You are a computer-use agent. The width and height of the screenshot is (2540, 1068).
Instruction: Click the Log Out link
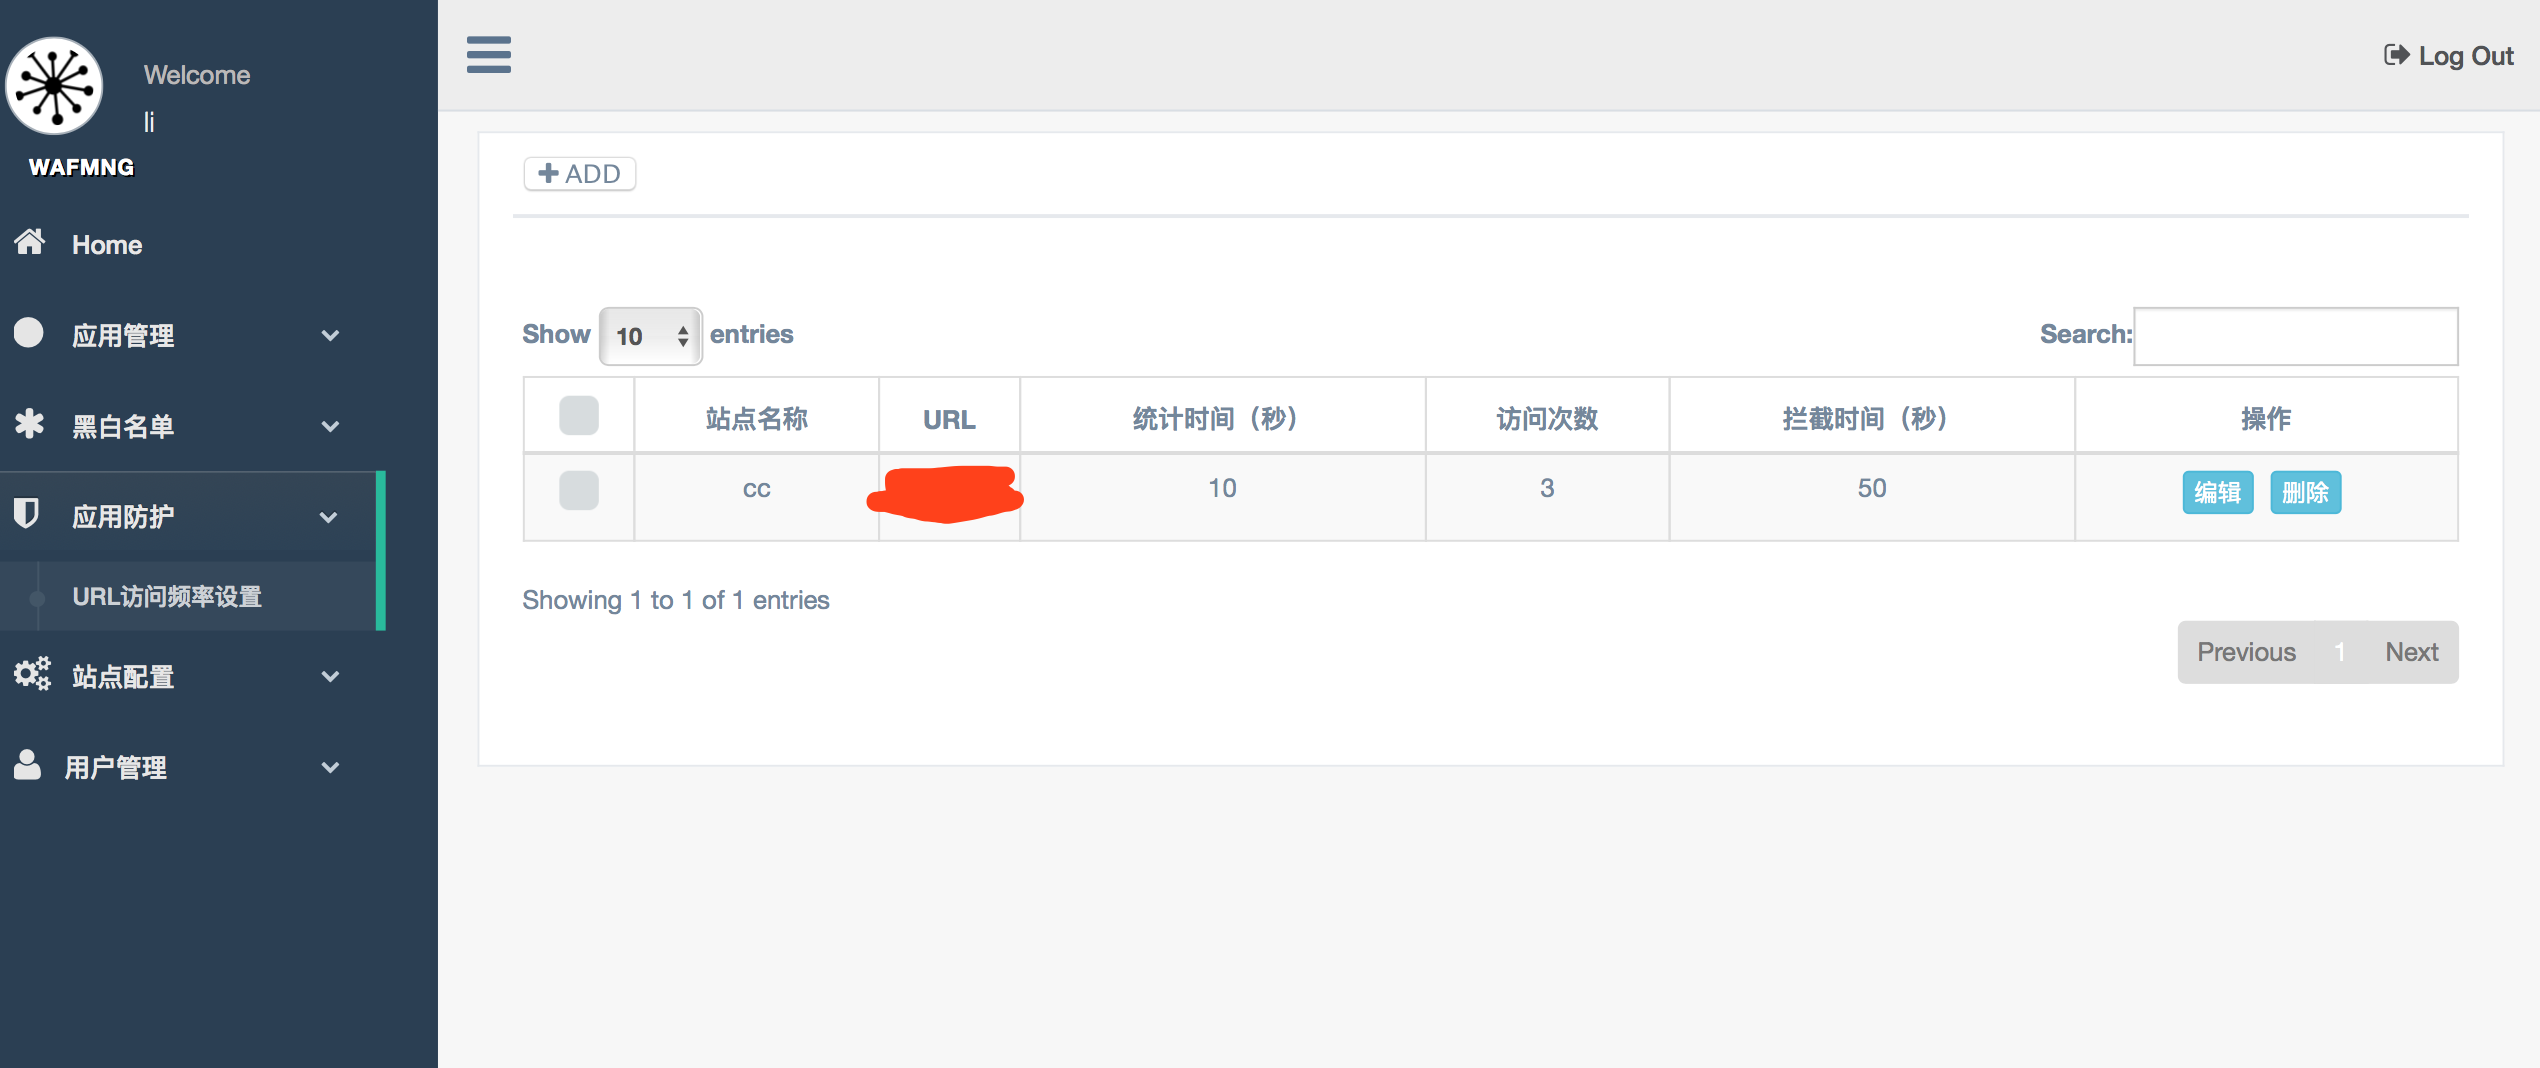coord(2448,56)
